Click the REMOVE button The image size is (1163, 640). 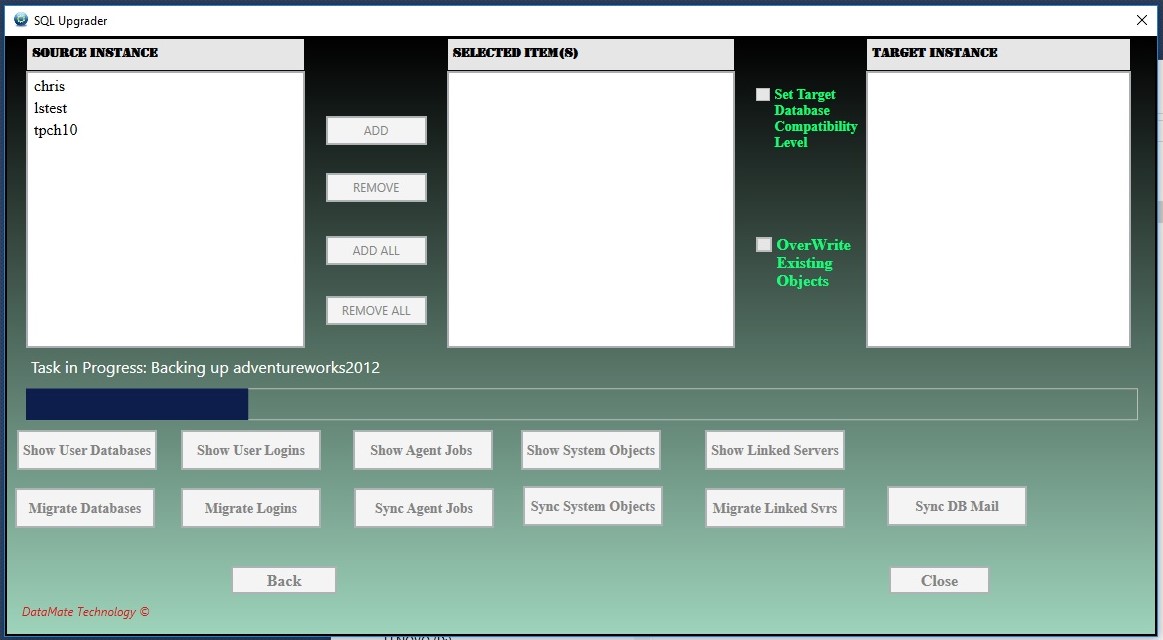click(x=376, y=188)
